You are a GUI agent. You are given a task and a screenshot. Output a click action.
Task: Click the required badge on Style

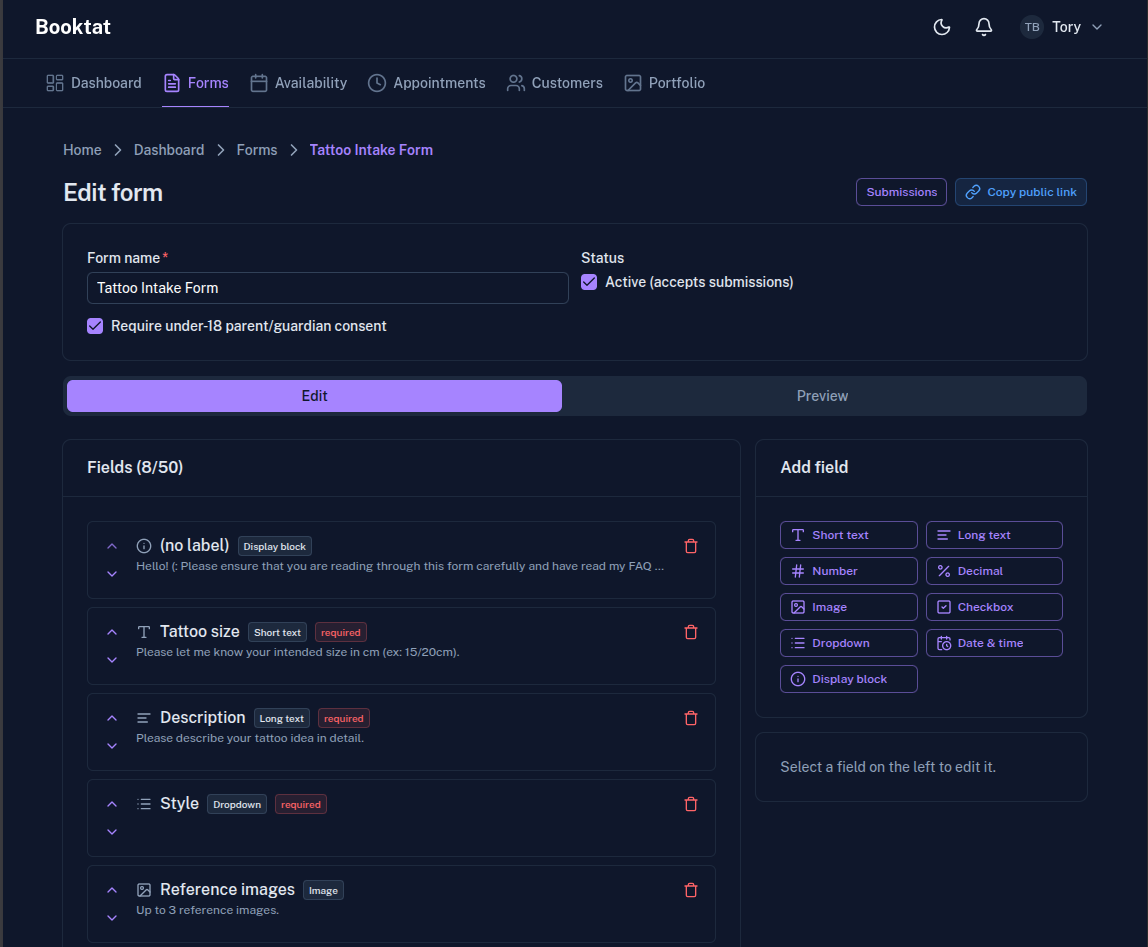(301, 804)
